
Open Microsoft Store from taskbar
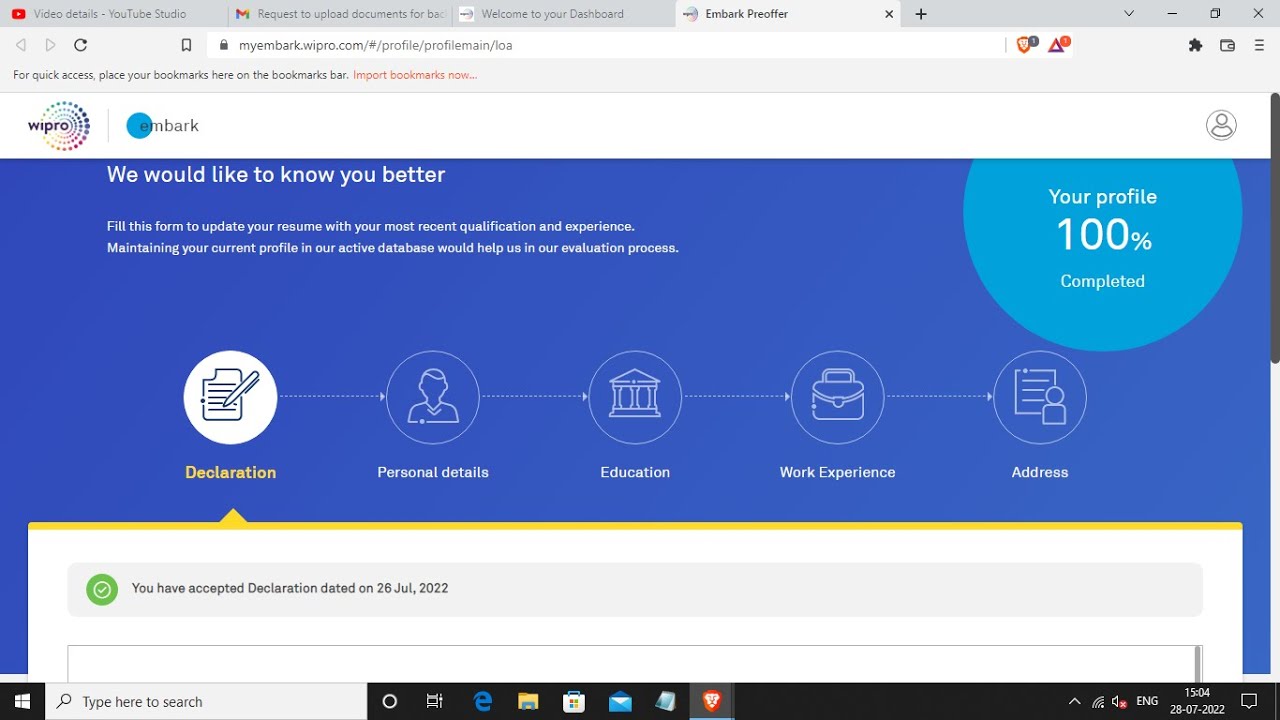pyautogui.click(x=574, y=702)
